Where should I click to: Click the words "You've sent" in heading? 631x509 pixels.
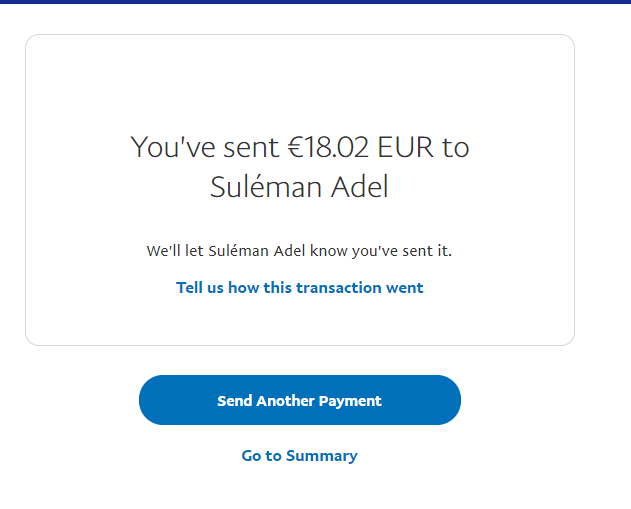(x=204, y=148)
